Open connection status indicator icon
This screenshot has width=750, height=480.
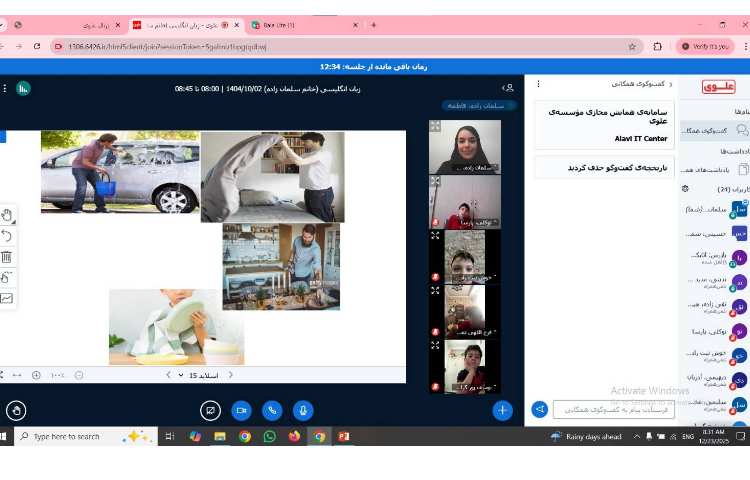tap(23, 88)
